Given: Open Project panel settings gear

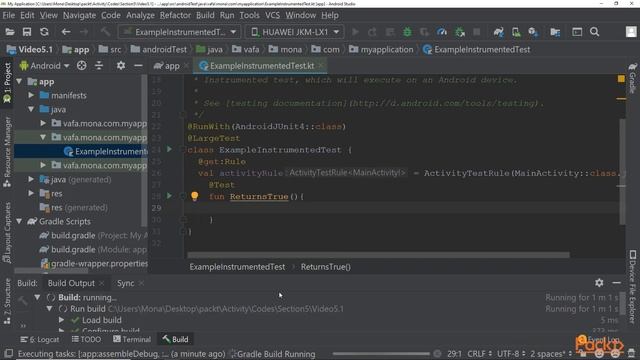Looking at the screenshot, I should (x=121, y=65).
